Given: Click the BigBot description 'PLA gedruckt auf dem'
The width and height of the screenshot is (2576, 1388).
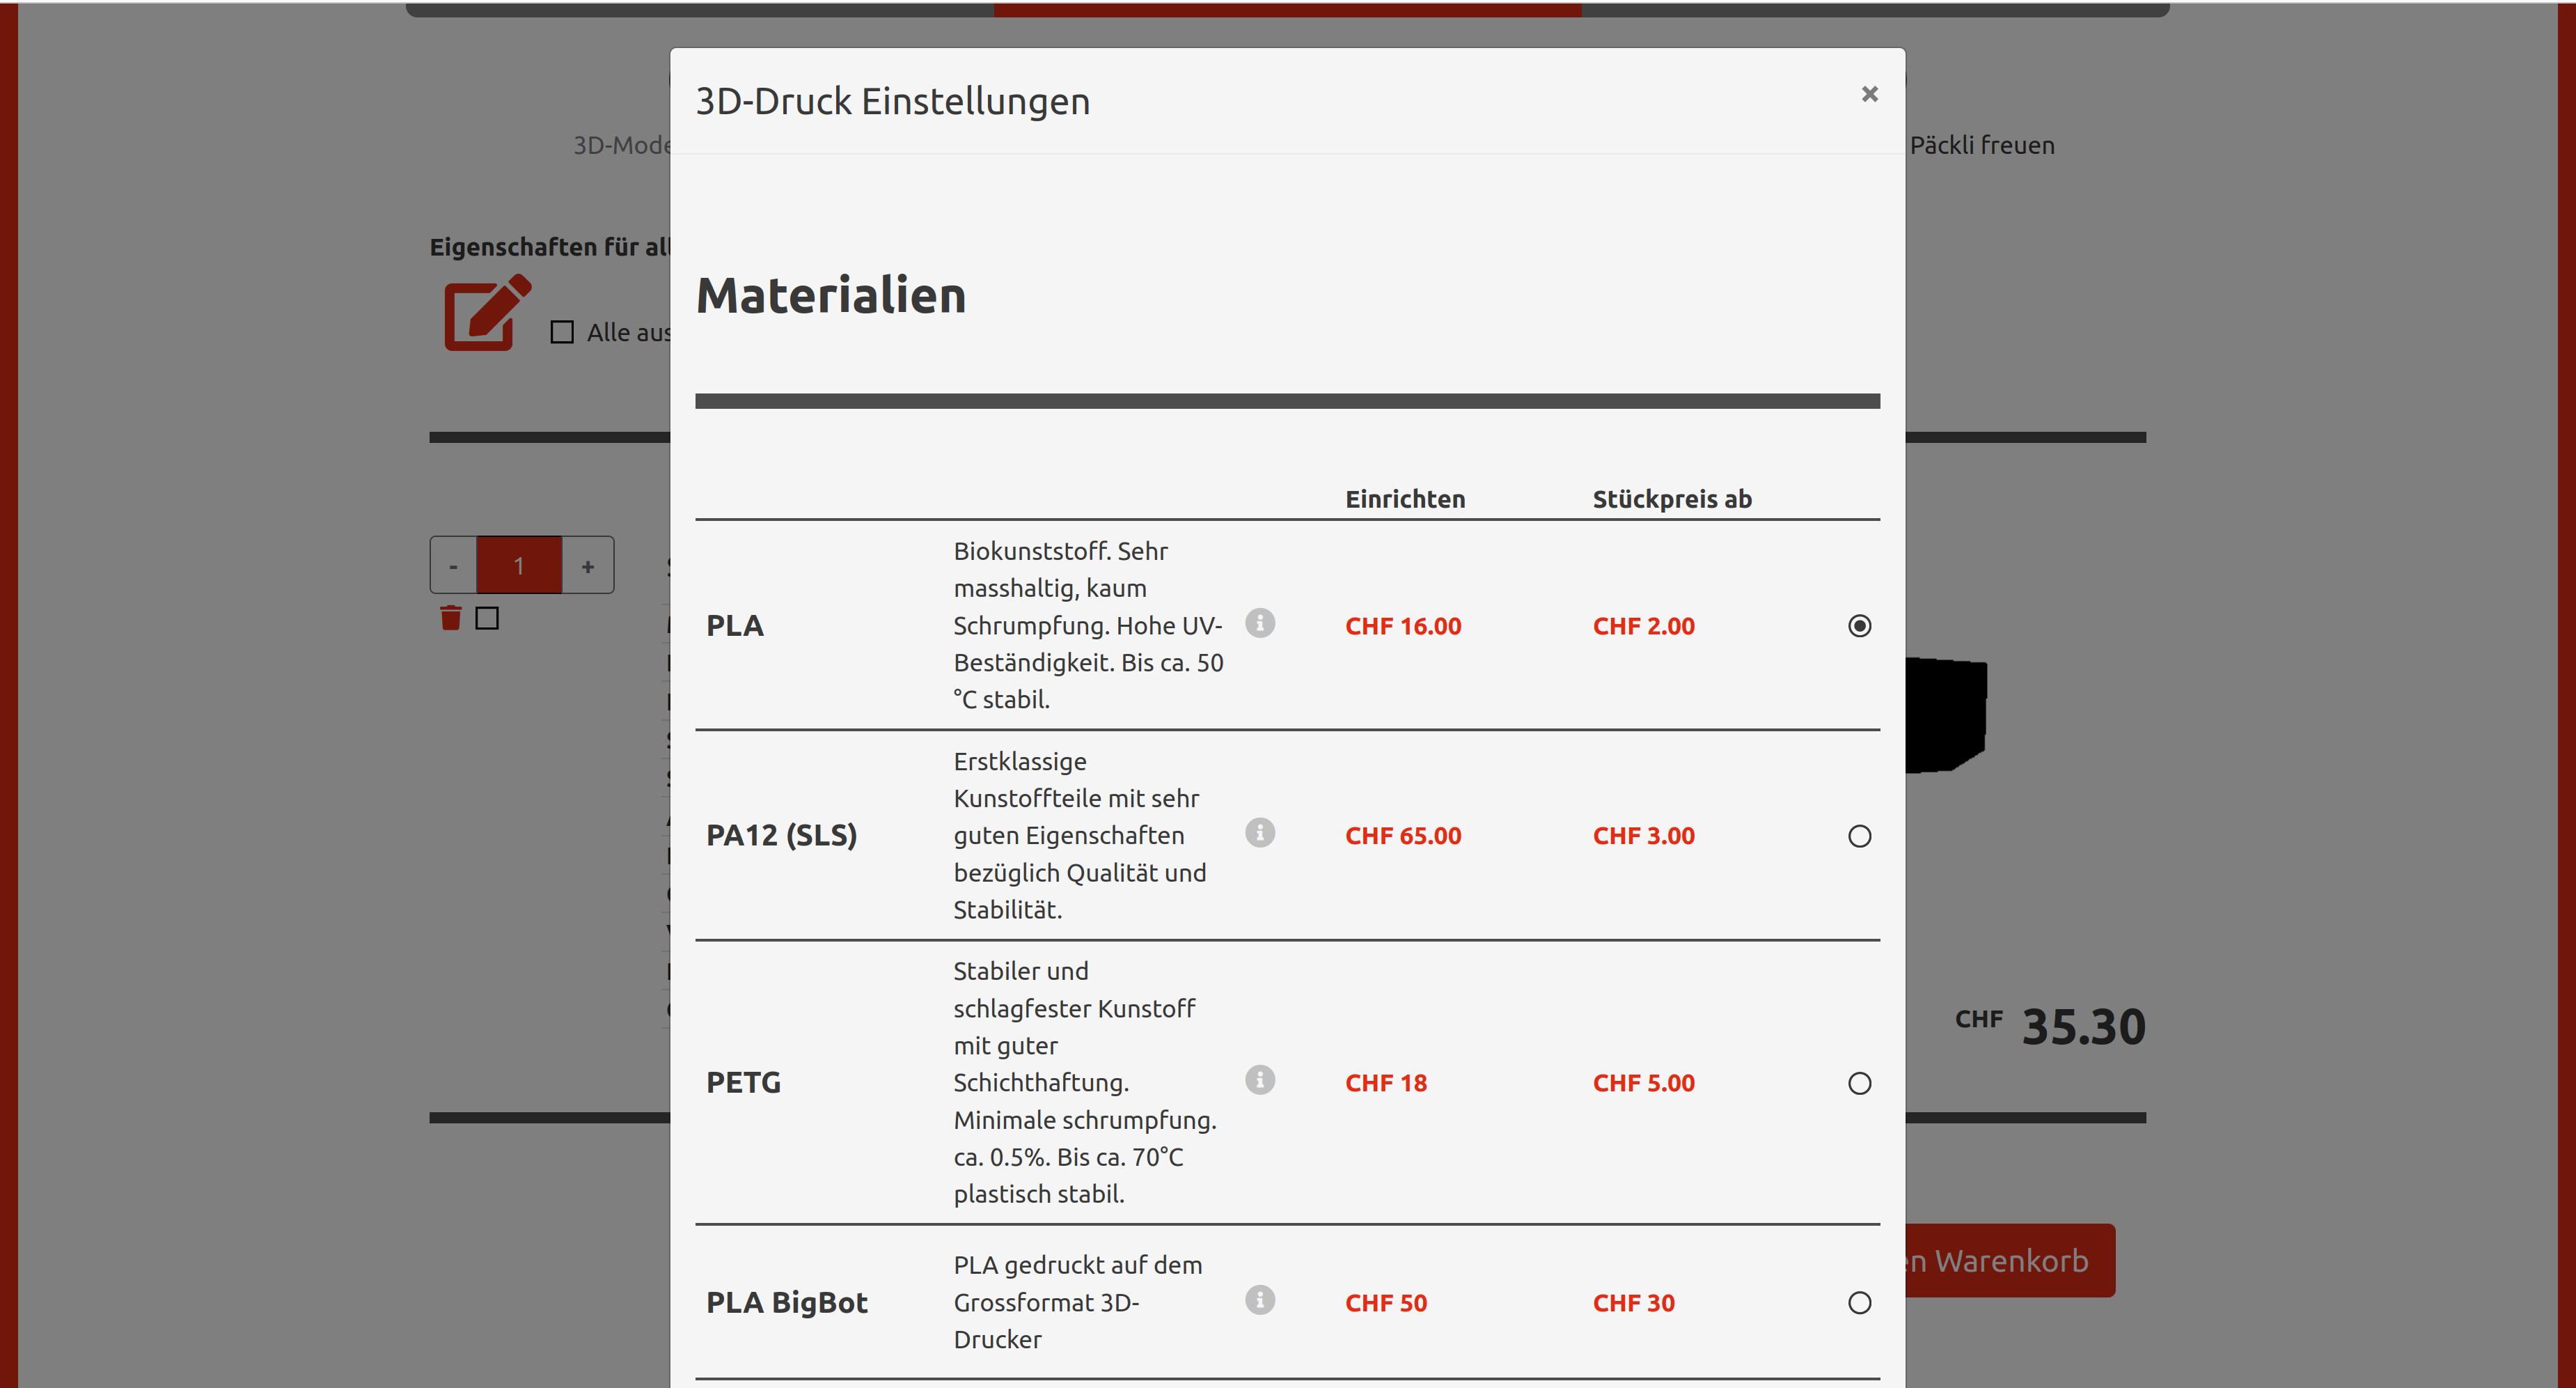Looking at the screenshot, I should [1078, 1302].
